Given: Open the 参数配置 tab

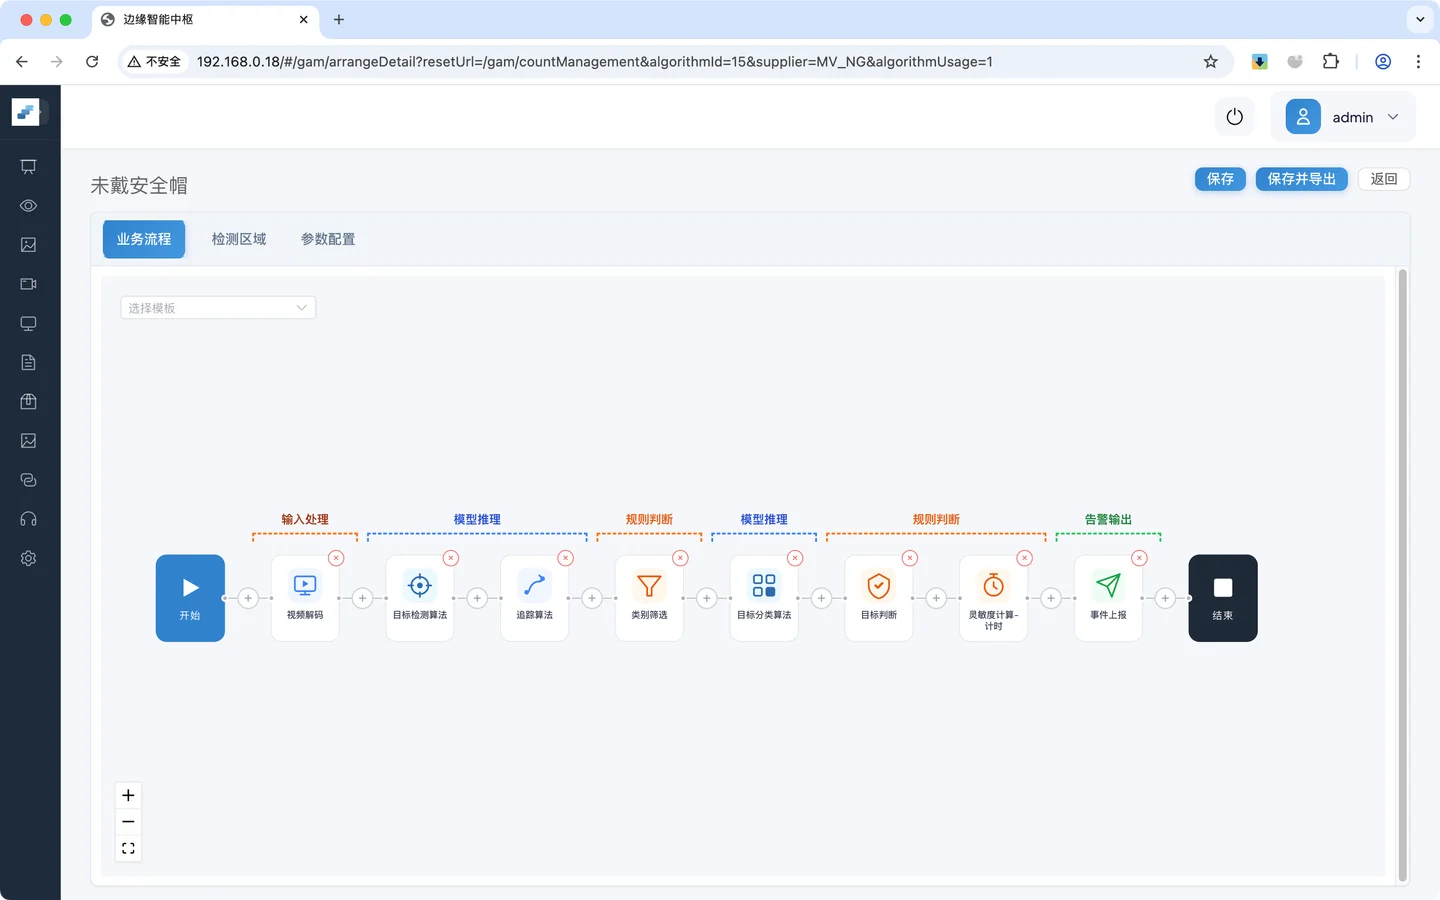Looking at the screenshot, I should pos(328,239).
